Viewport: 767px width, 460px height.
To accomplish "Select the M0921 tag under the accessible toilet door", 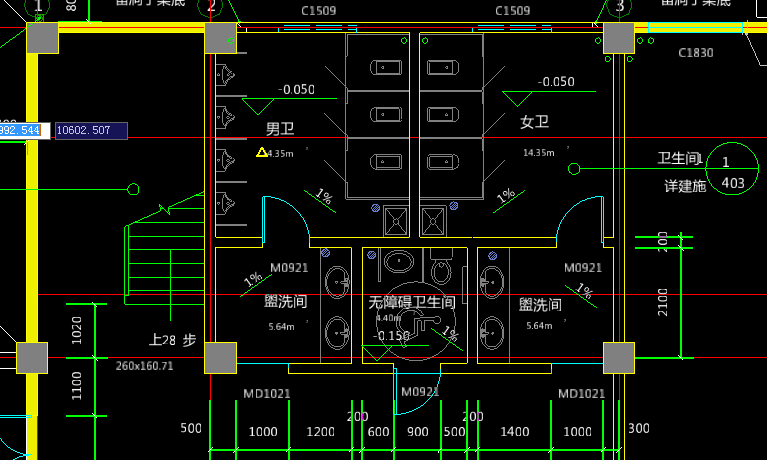I will [420, 391].
